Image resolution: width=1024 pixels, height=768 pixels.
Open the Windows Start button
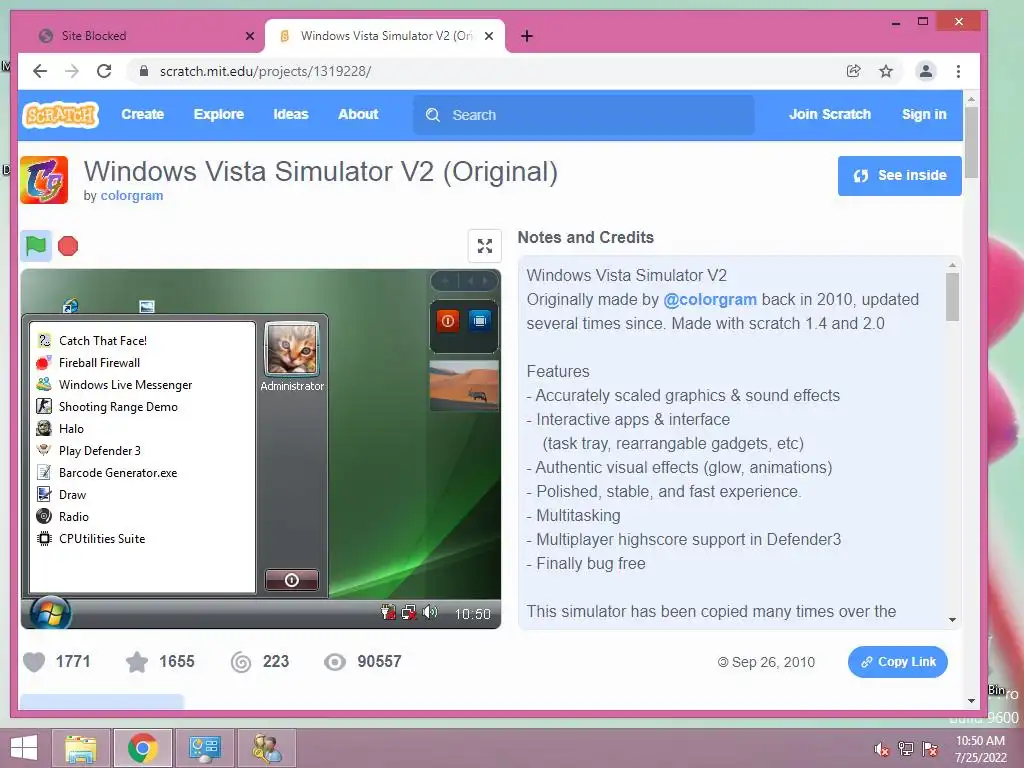[24, 748]
